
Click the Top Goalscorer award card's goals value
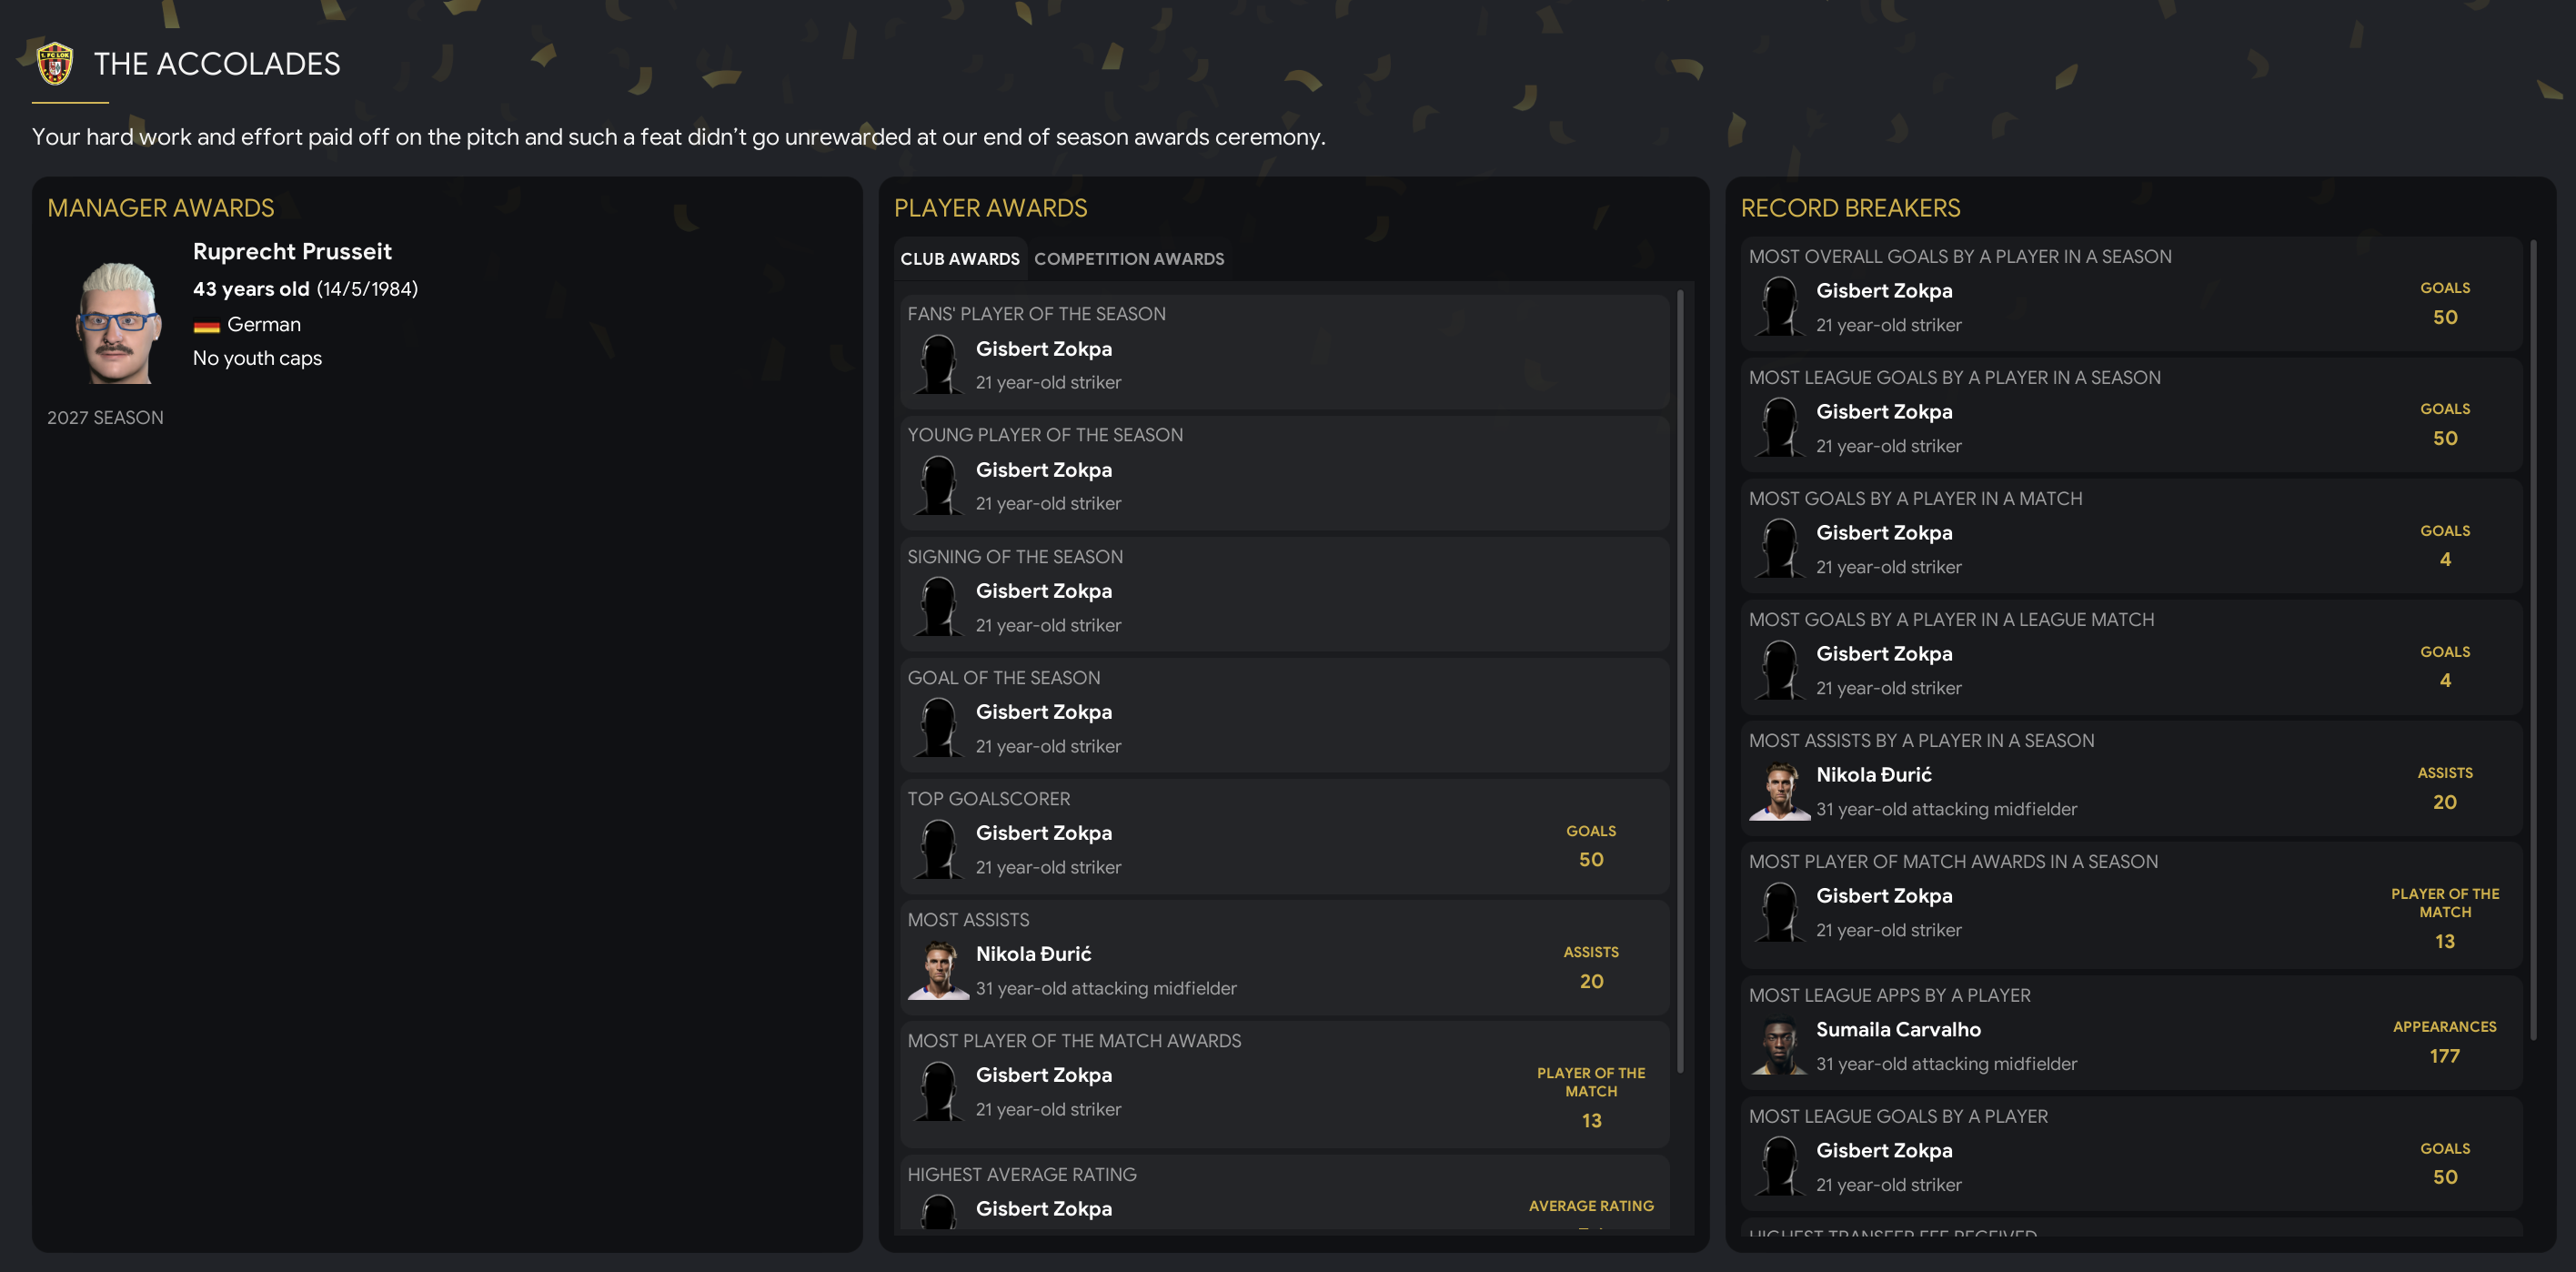point(1590,860)
